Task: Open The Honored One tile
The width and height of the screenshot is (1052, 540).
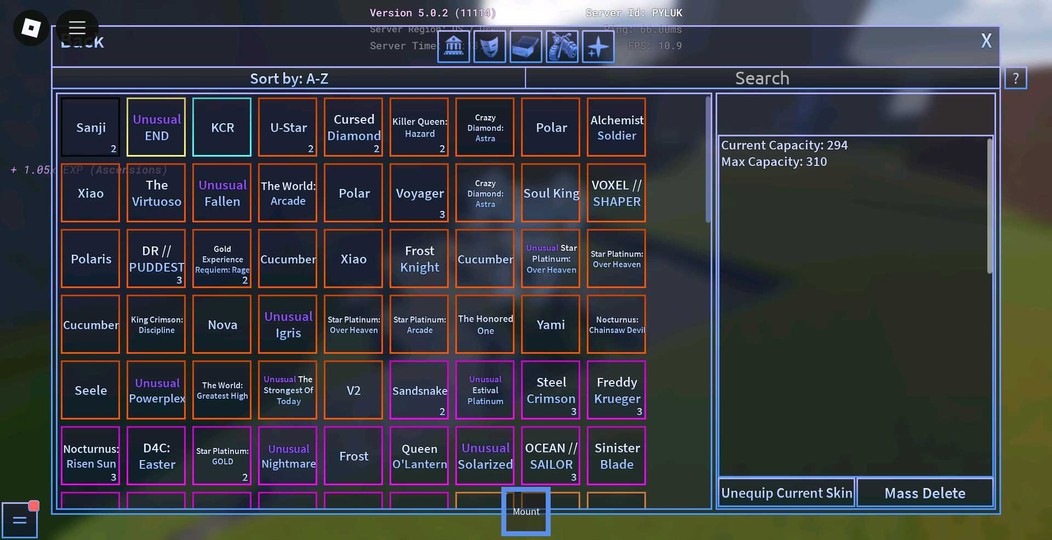Action: tap(485, 325)
